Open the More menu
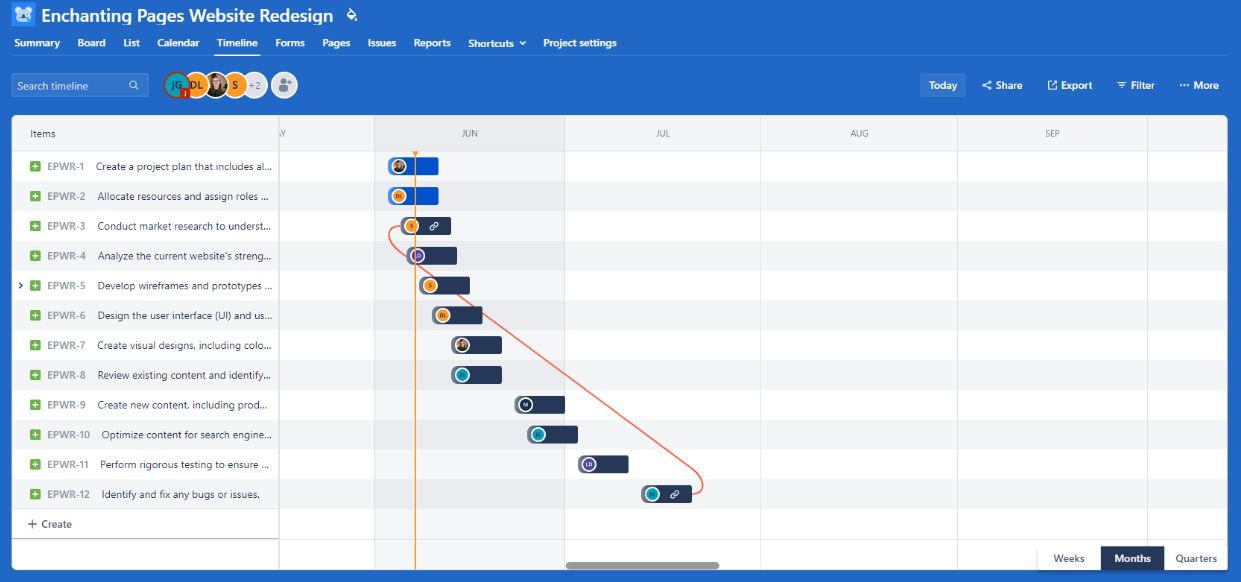The width and height of the screenshot is (1241, 582). pos(1199,86)
